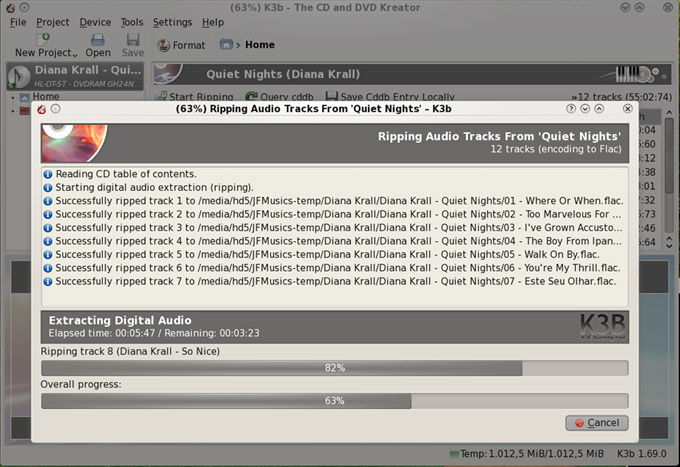Click Start Ripping in main window
This screenshot has width=680, height=467.
tap(195, 97)
